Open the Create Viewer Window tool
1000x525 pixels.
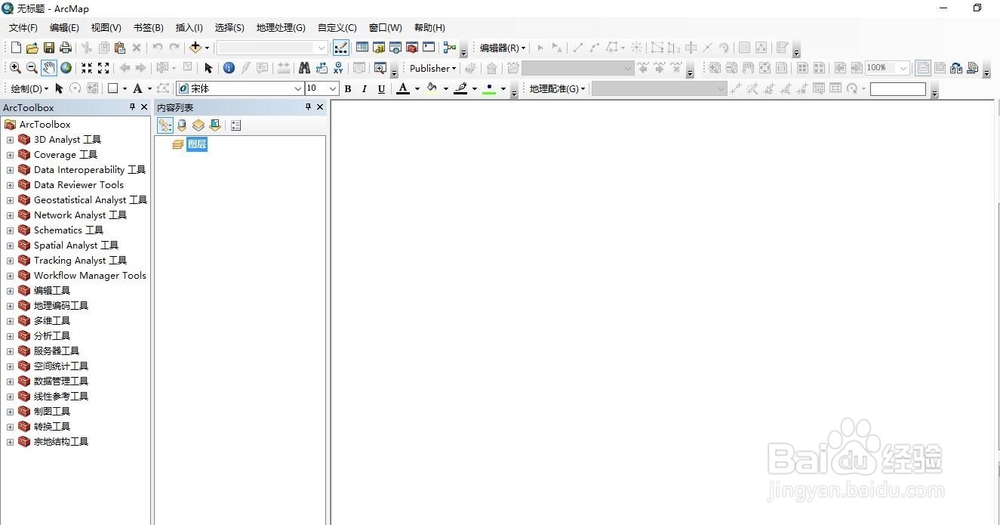pos(380,68)
